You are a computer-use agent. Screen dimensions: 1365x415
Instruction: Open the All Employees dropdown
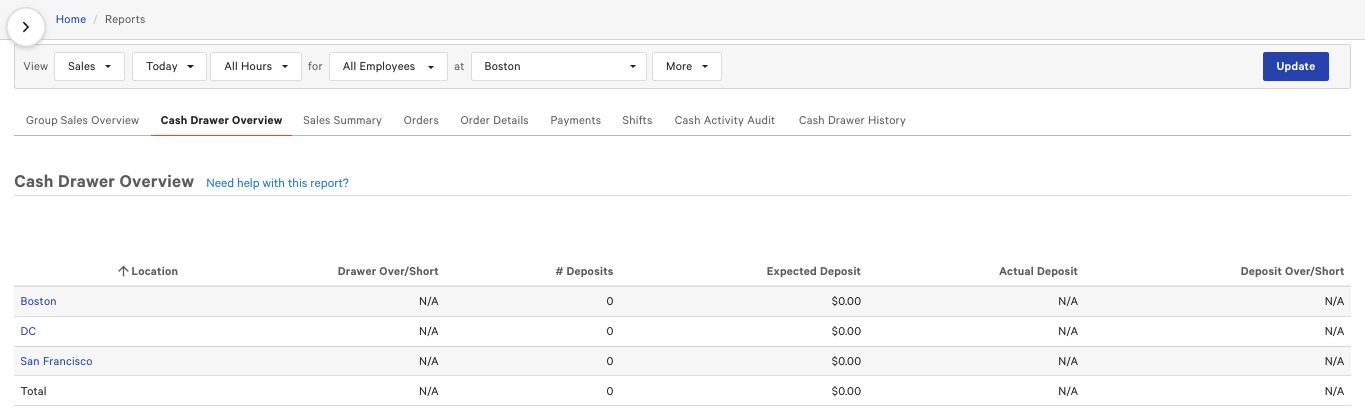(x=387, y=66)
